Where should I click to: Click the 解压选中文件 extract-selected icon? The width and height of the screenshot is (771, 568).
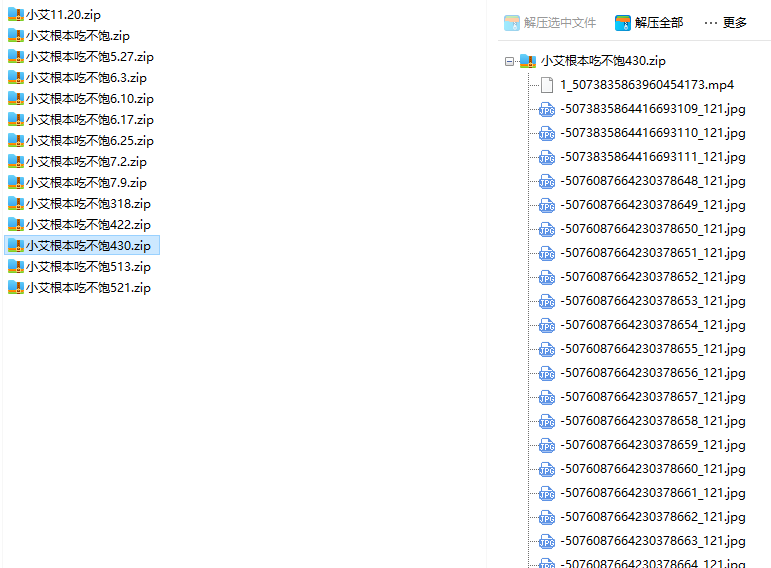[x=512, y=22]
